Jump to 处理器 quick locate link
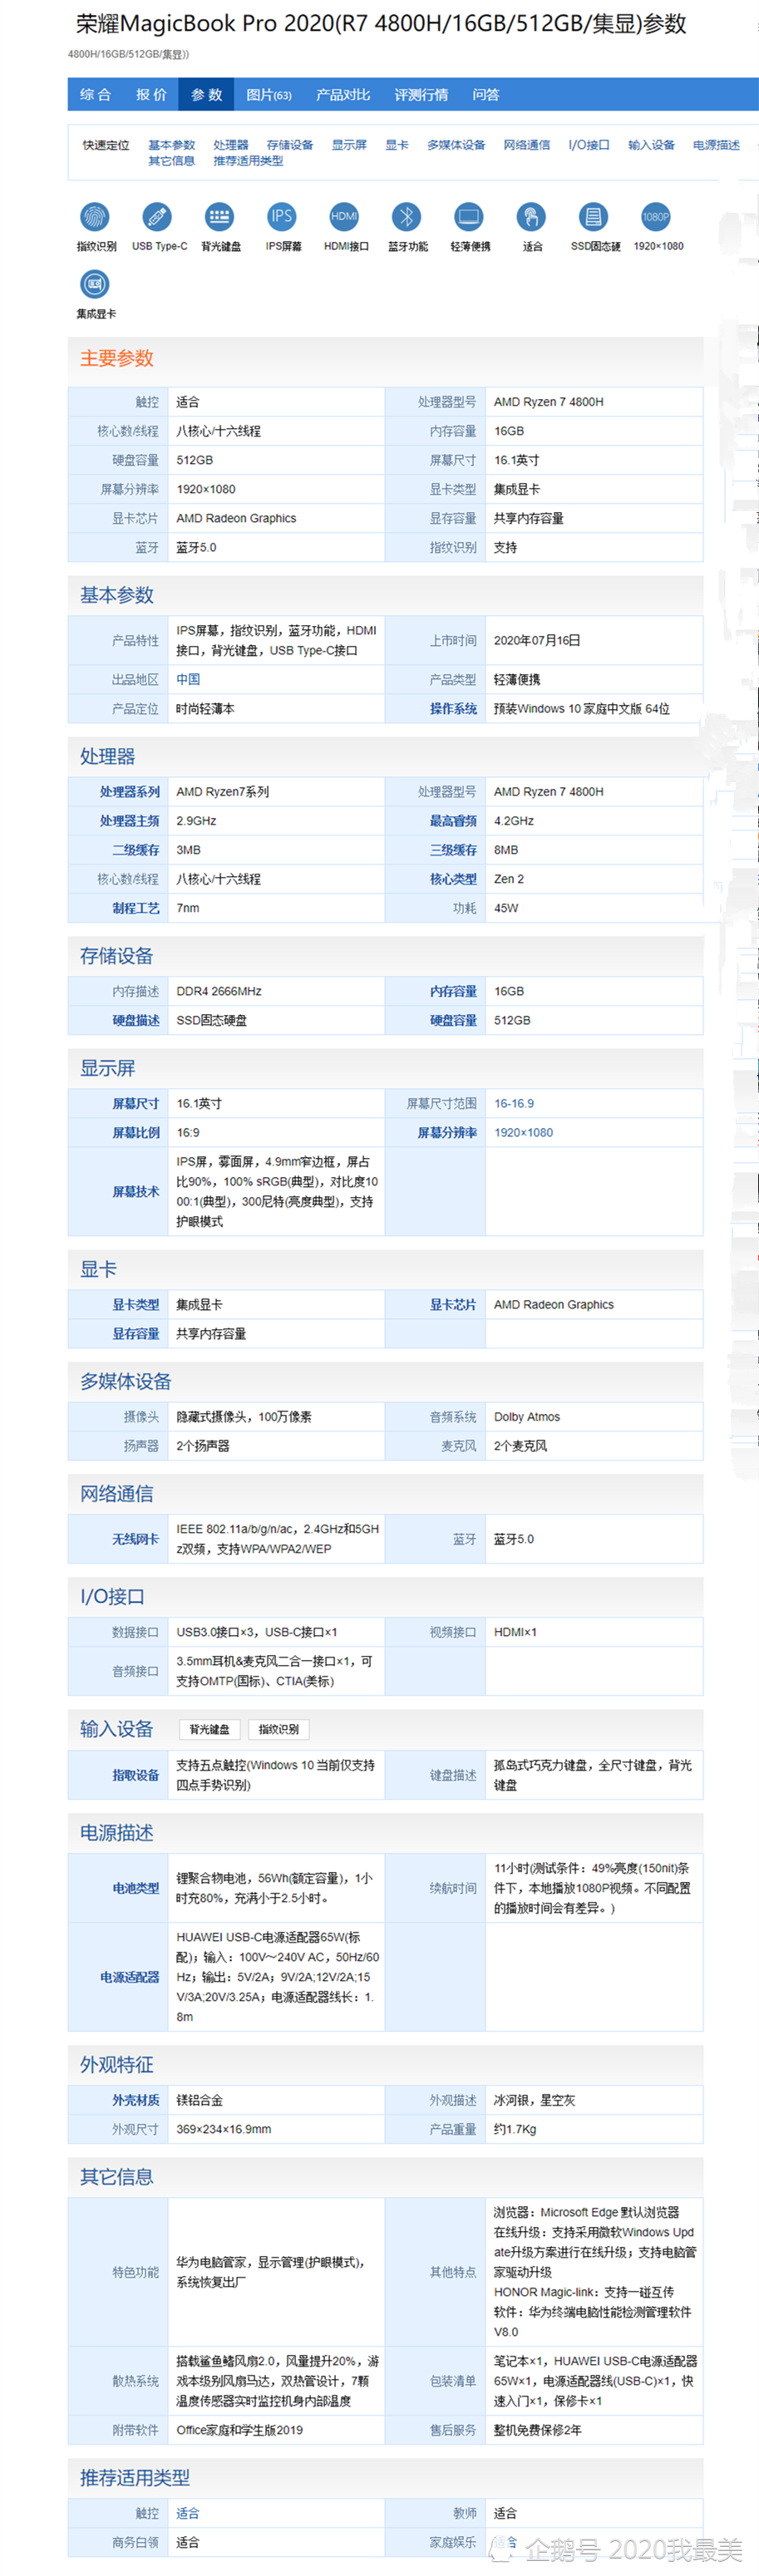759x2576 pixels. tap(231, 145)
